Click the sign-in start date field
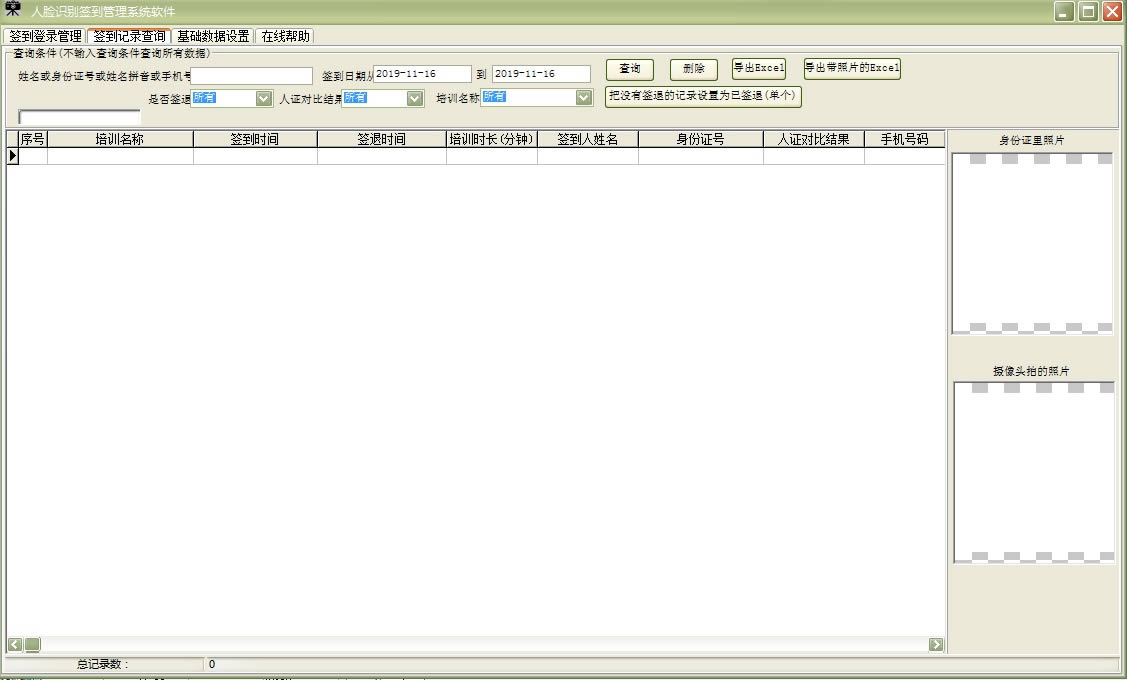 [422, 74]
